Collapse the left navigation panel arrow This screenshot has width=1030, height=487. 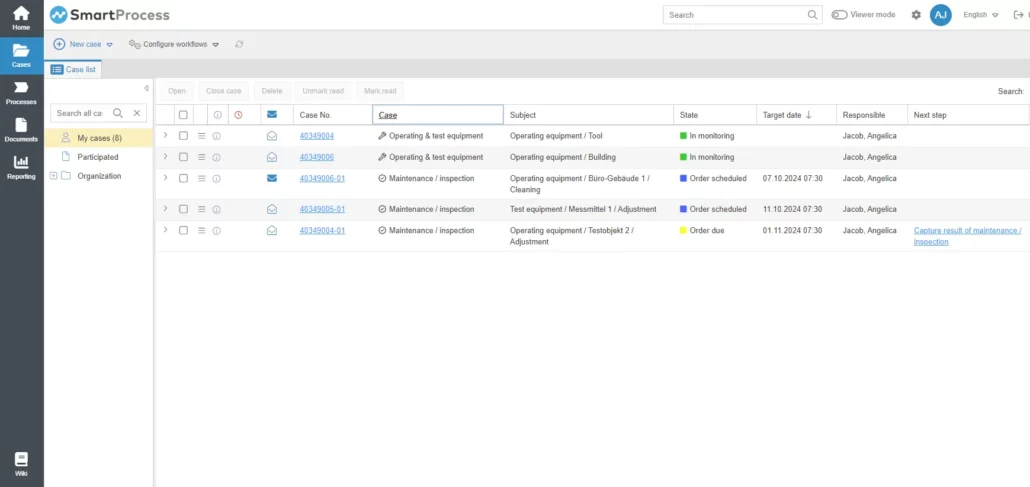pyautogui.click(x=146, y=88)
